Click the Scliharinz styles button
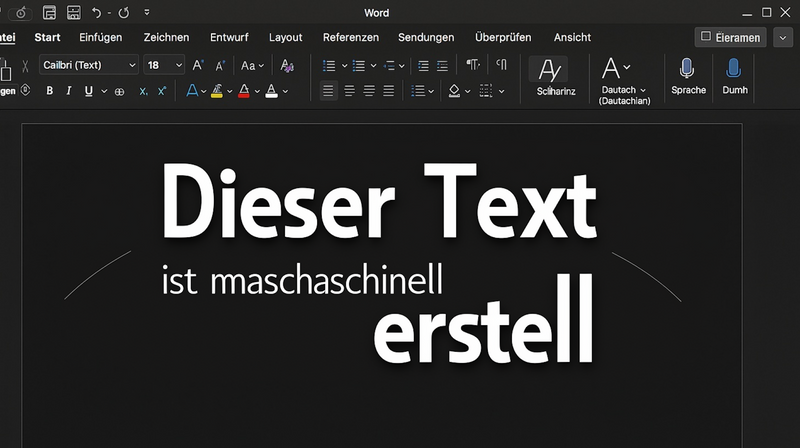This screenshot has height=448, width=800. pyautogui.click(x=548, y=70)
